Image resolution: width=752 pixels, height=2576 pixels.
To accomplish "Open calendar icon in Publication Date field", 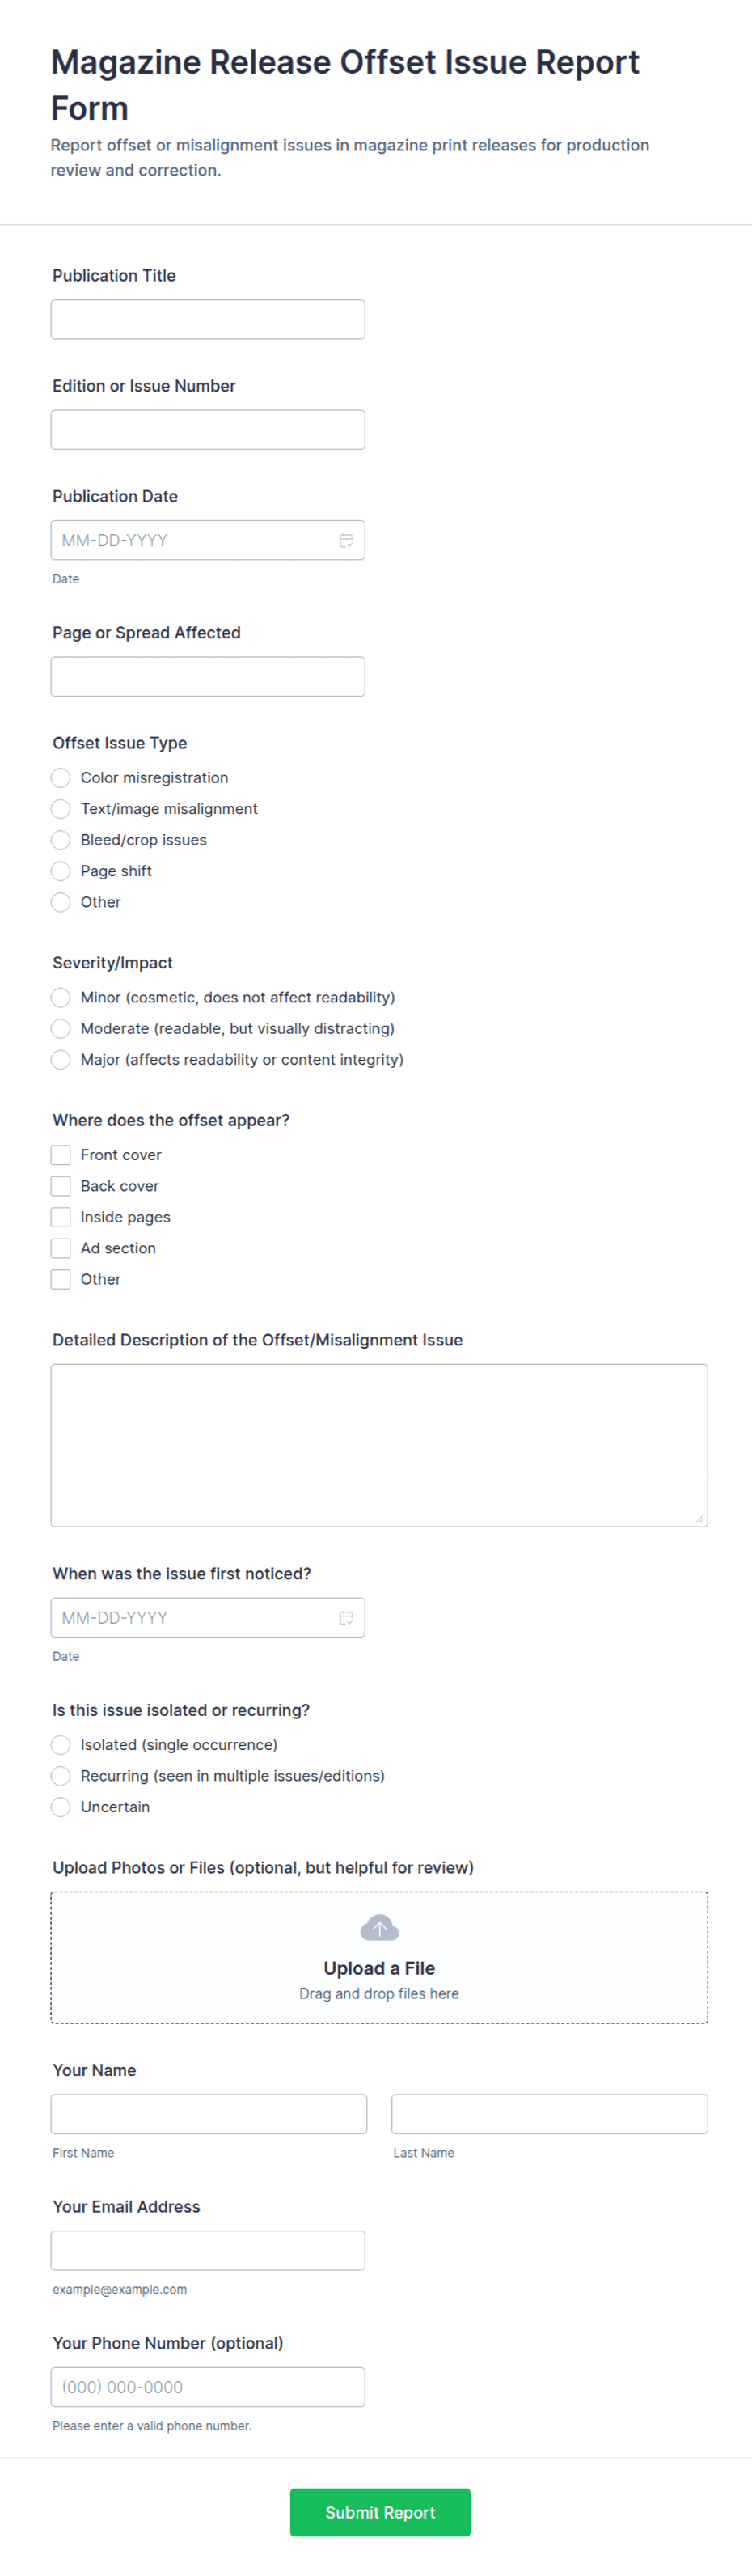I will [x=346, y=540].
